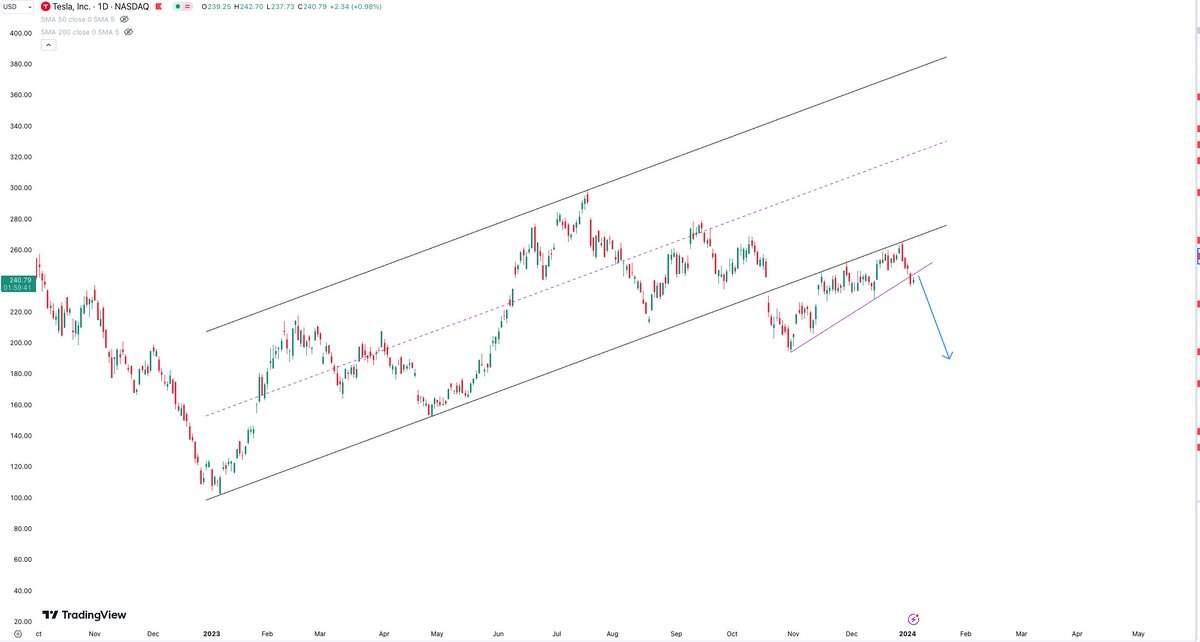Select the SMA 50 close indicator label

[78, 19]
